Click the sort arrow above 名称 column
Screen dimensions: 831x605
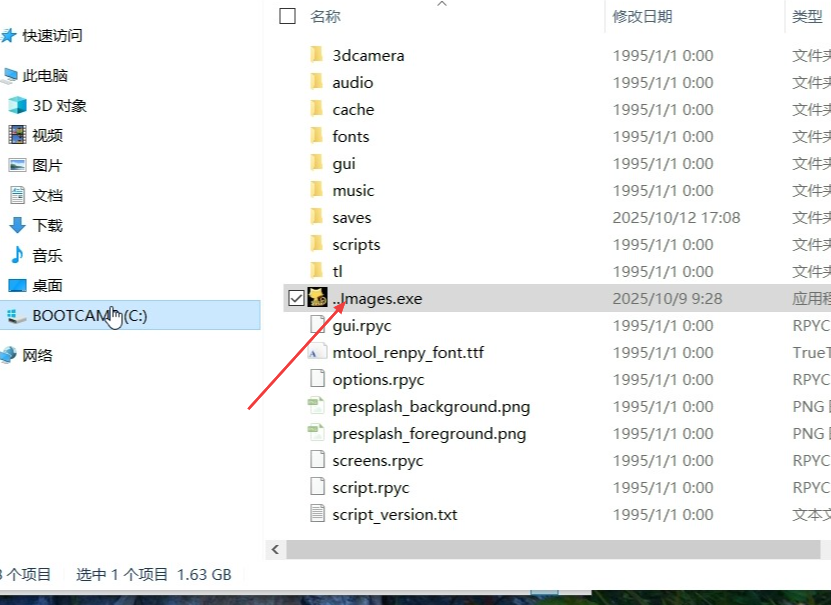[441, 4]
